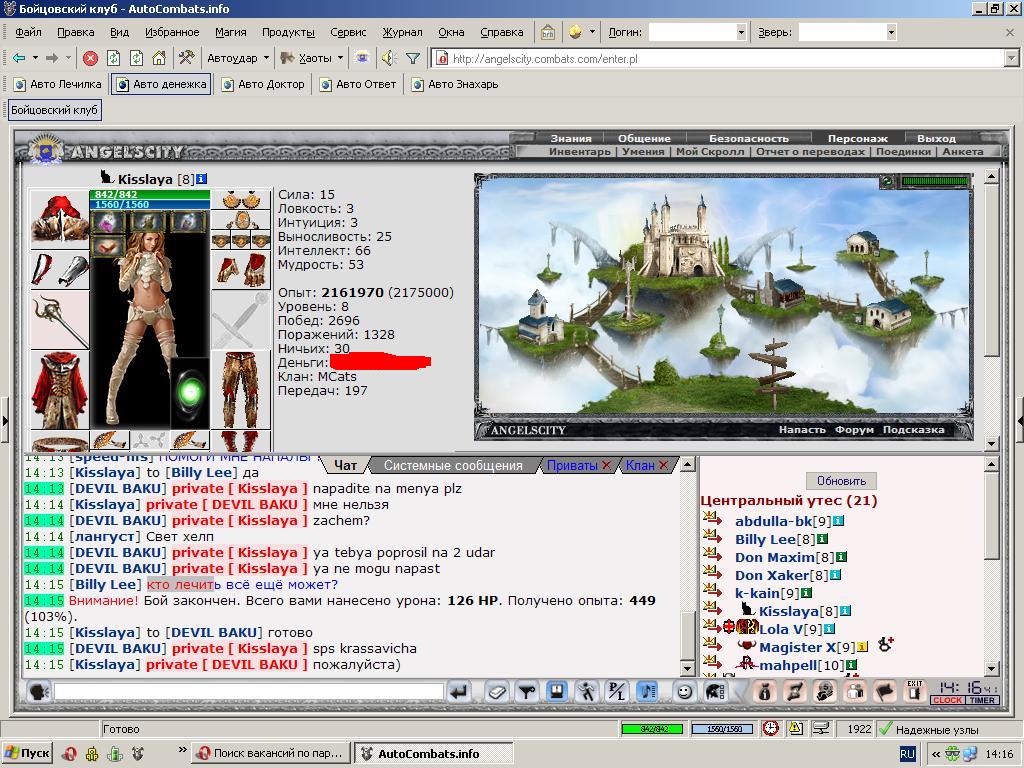The image size is (1024, 768).
Task: Toggle the Авто Лечилка button
Action: (x=57, y=84)
